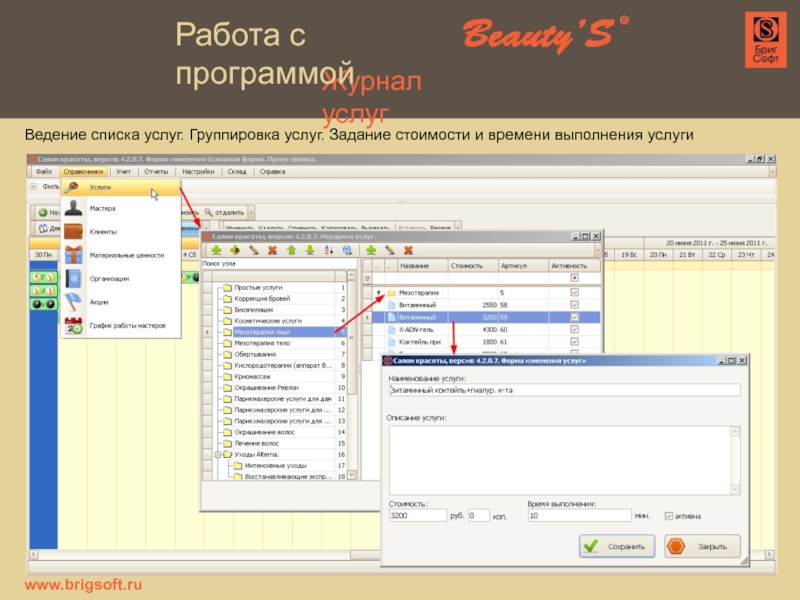Open the Склад menu
Screen dimensions: 800x600
pos(237,172)
